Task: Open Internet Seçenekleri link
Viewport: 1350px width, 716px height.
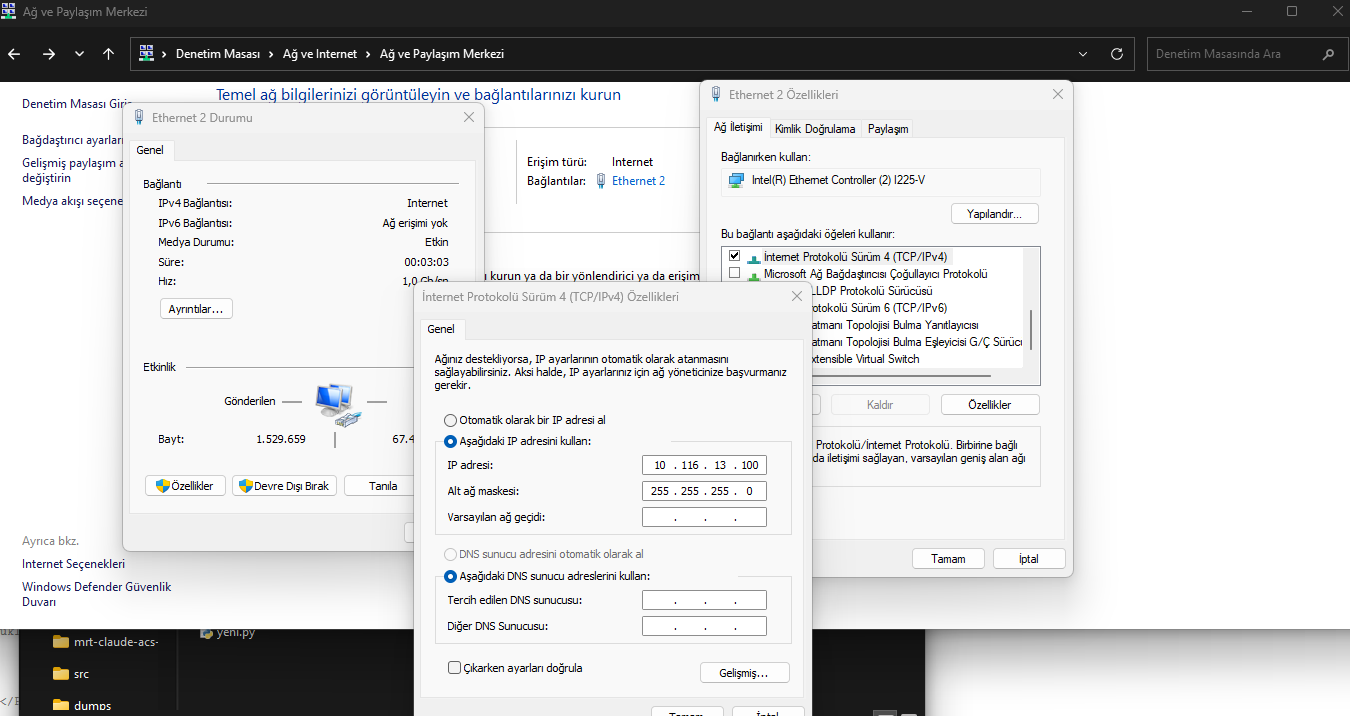Action: coord(74,564)
